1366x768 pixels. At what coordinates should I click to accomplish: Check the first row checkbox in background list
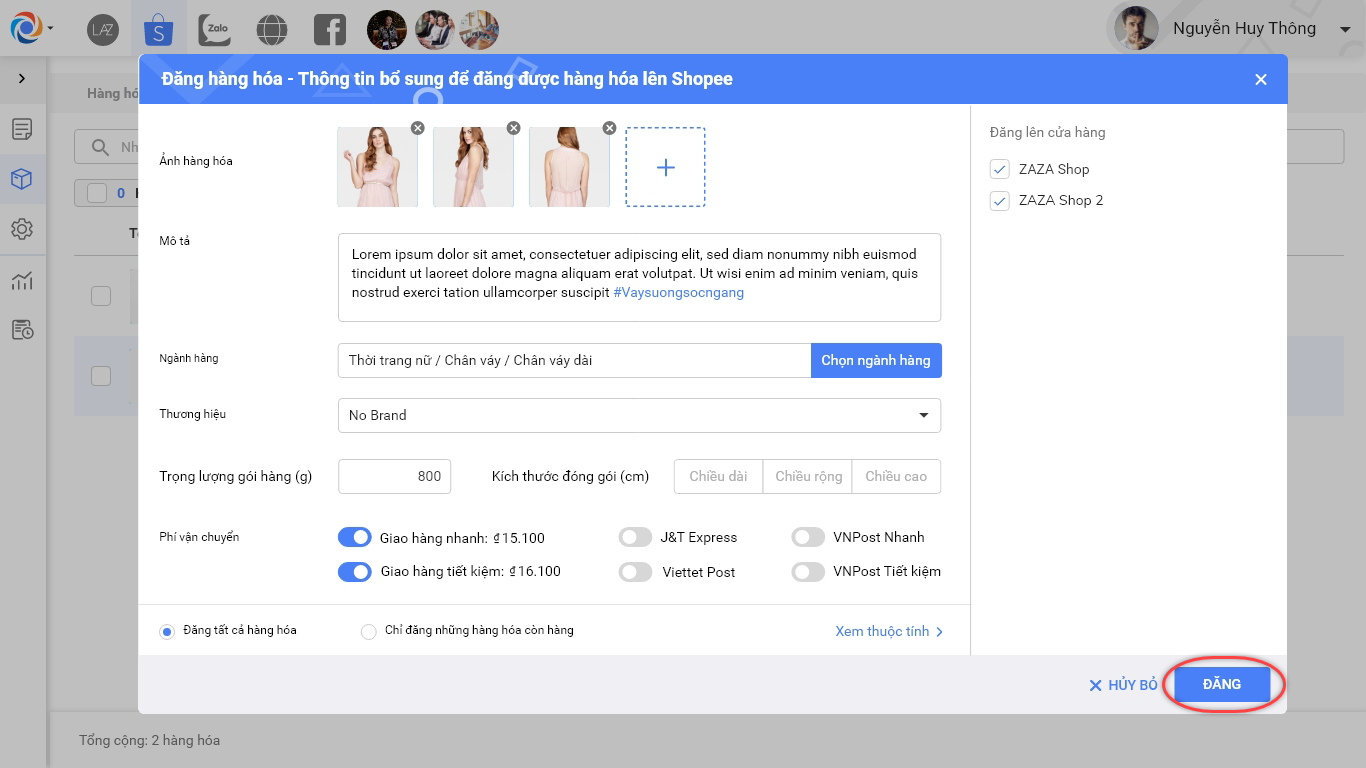click(x=101, y=296)
